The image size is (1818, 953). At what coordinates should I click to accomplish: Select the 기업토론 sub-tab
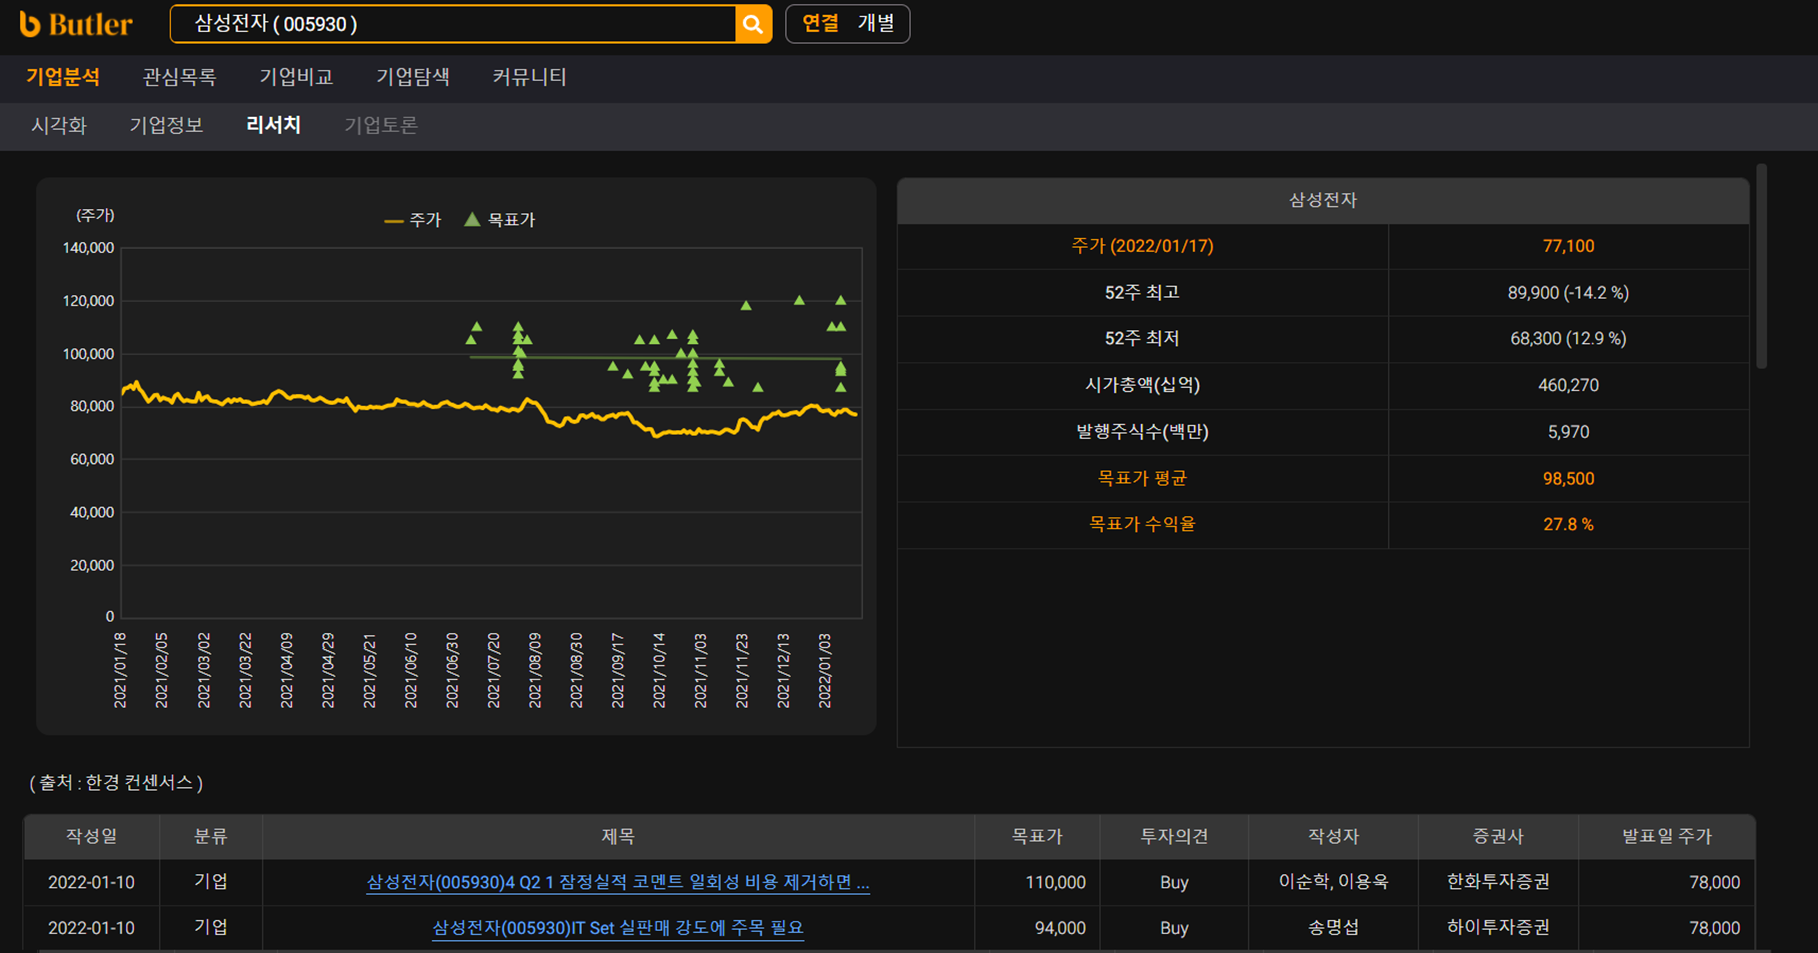point(381,125)
